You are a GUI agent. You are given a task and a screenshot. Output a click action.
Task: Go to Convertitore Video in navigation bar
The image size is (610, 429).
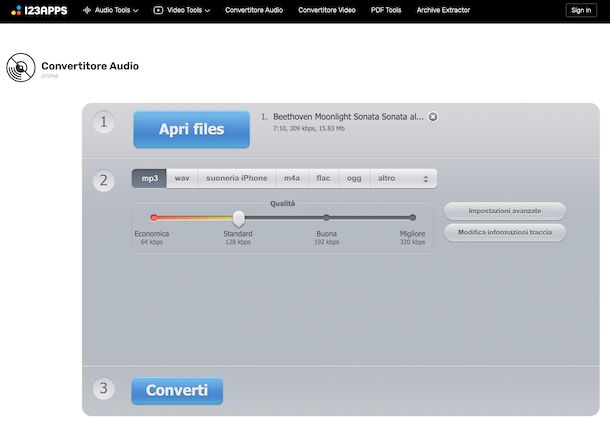[327, 10]
